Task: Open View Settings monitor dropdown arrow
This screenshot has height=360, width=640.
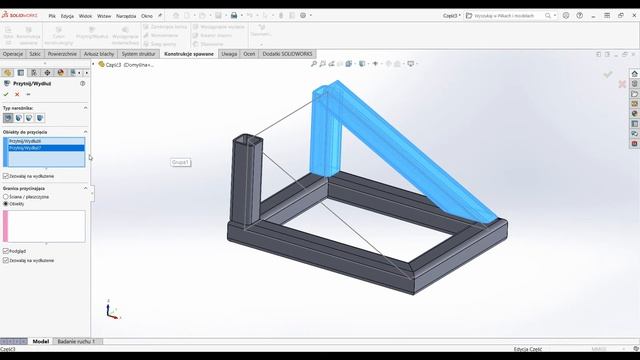Action: point(417,64)
